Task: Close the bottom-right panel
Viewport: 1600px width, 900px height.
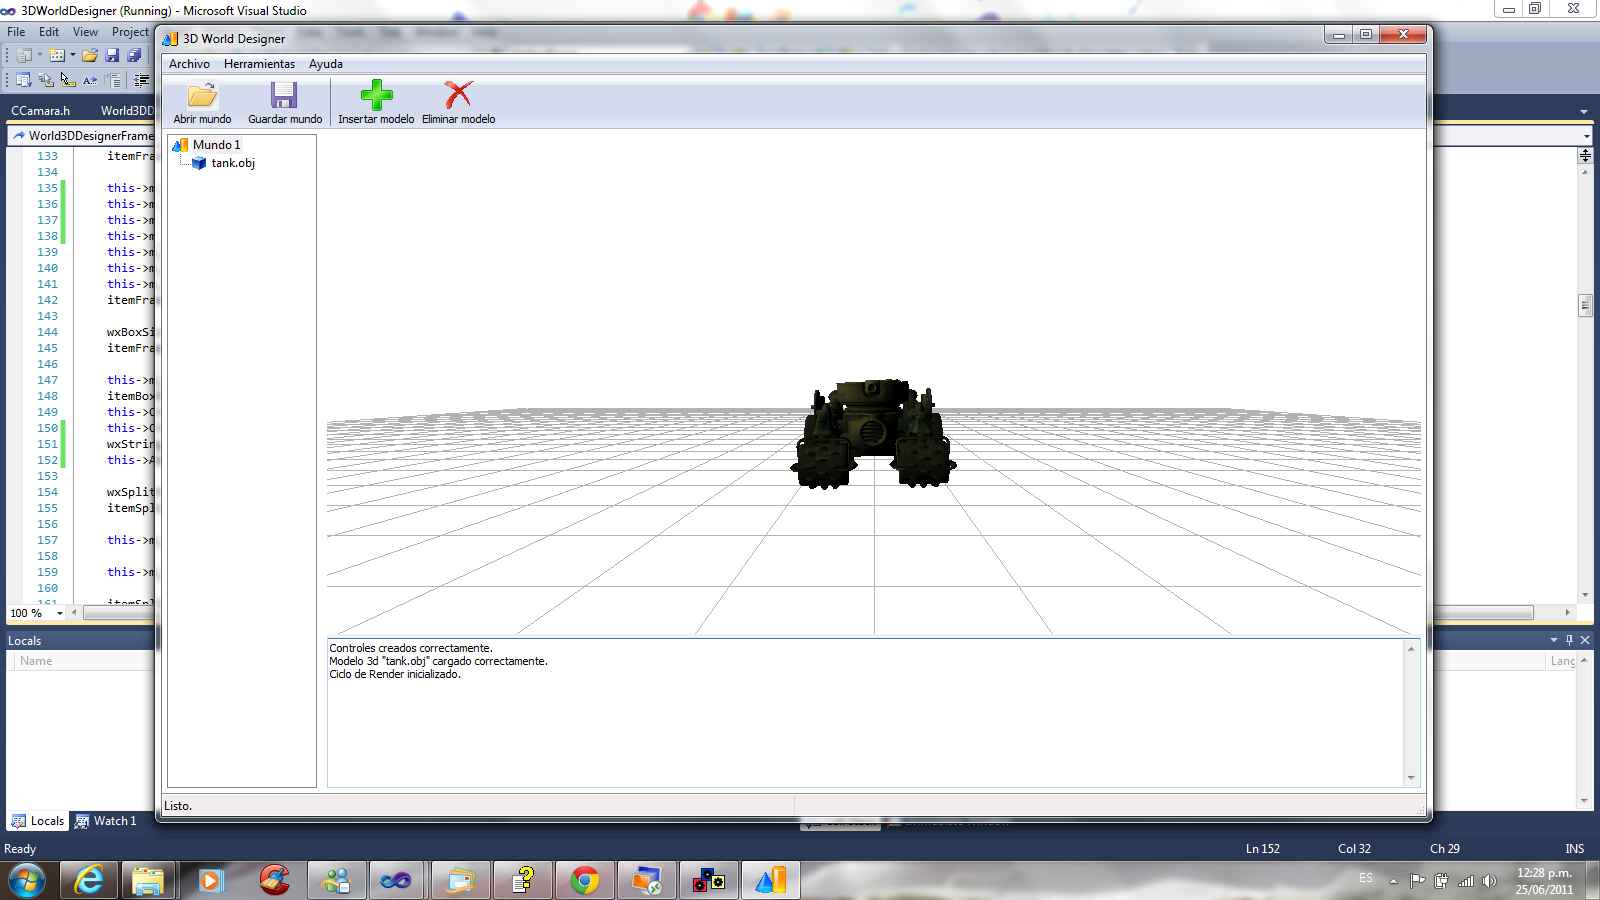Action: coord(1585,640)
